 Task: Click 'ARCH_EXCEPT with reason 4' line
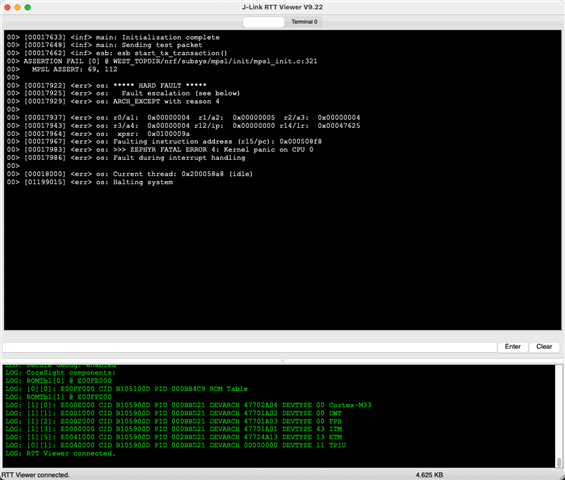coord(113,102)
